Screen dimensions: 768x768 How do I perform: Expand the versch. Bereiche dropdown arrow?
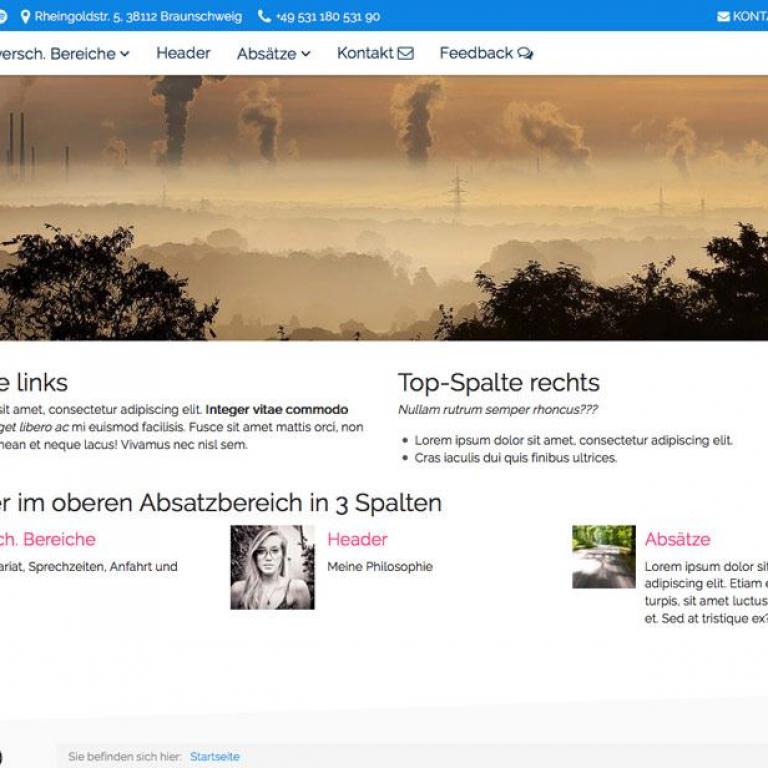pyautogui.click(x=125, y=55)
